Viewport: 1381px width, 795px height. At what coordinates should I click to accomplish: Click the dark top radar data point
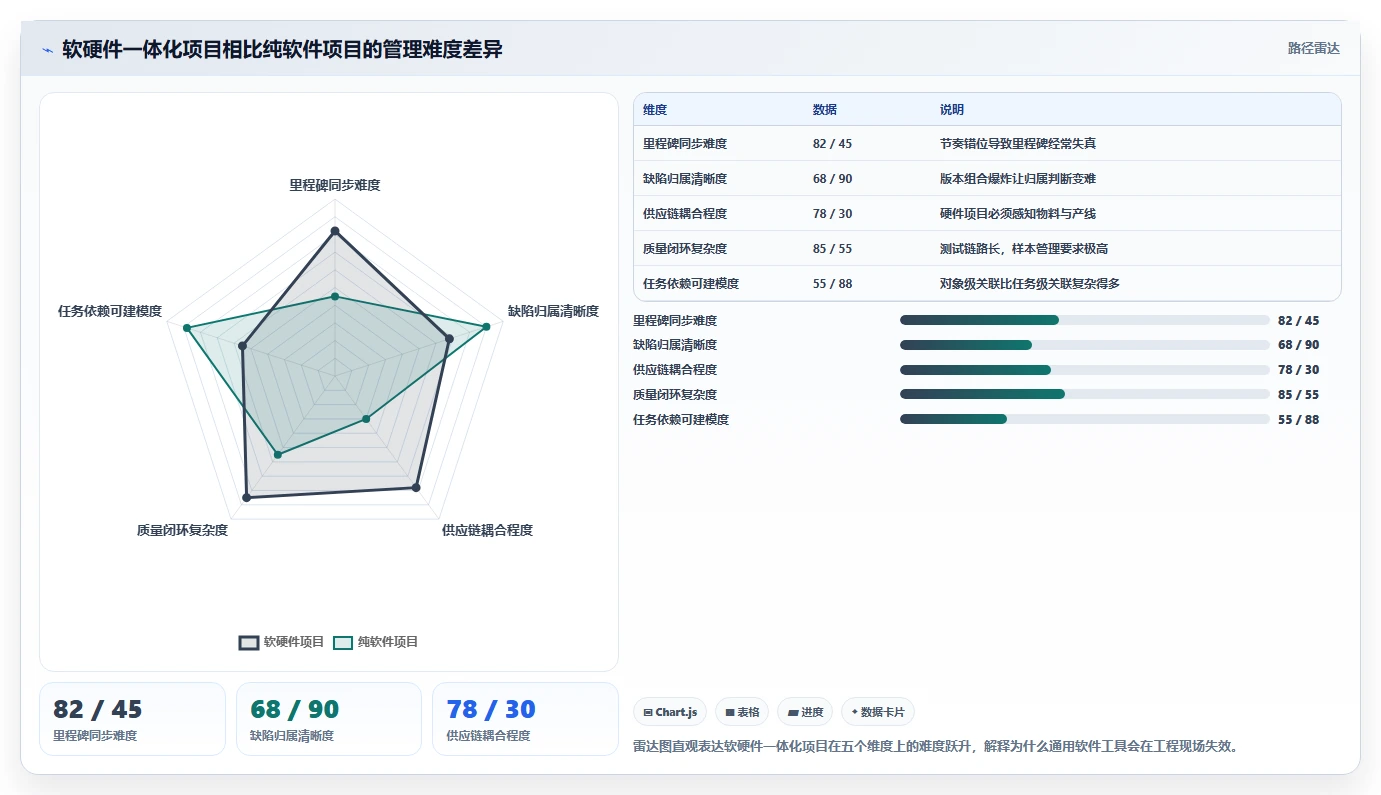pyautogui.click(x=335, y=231)
